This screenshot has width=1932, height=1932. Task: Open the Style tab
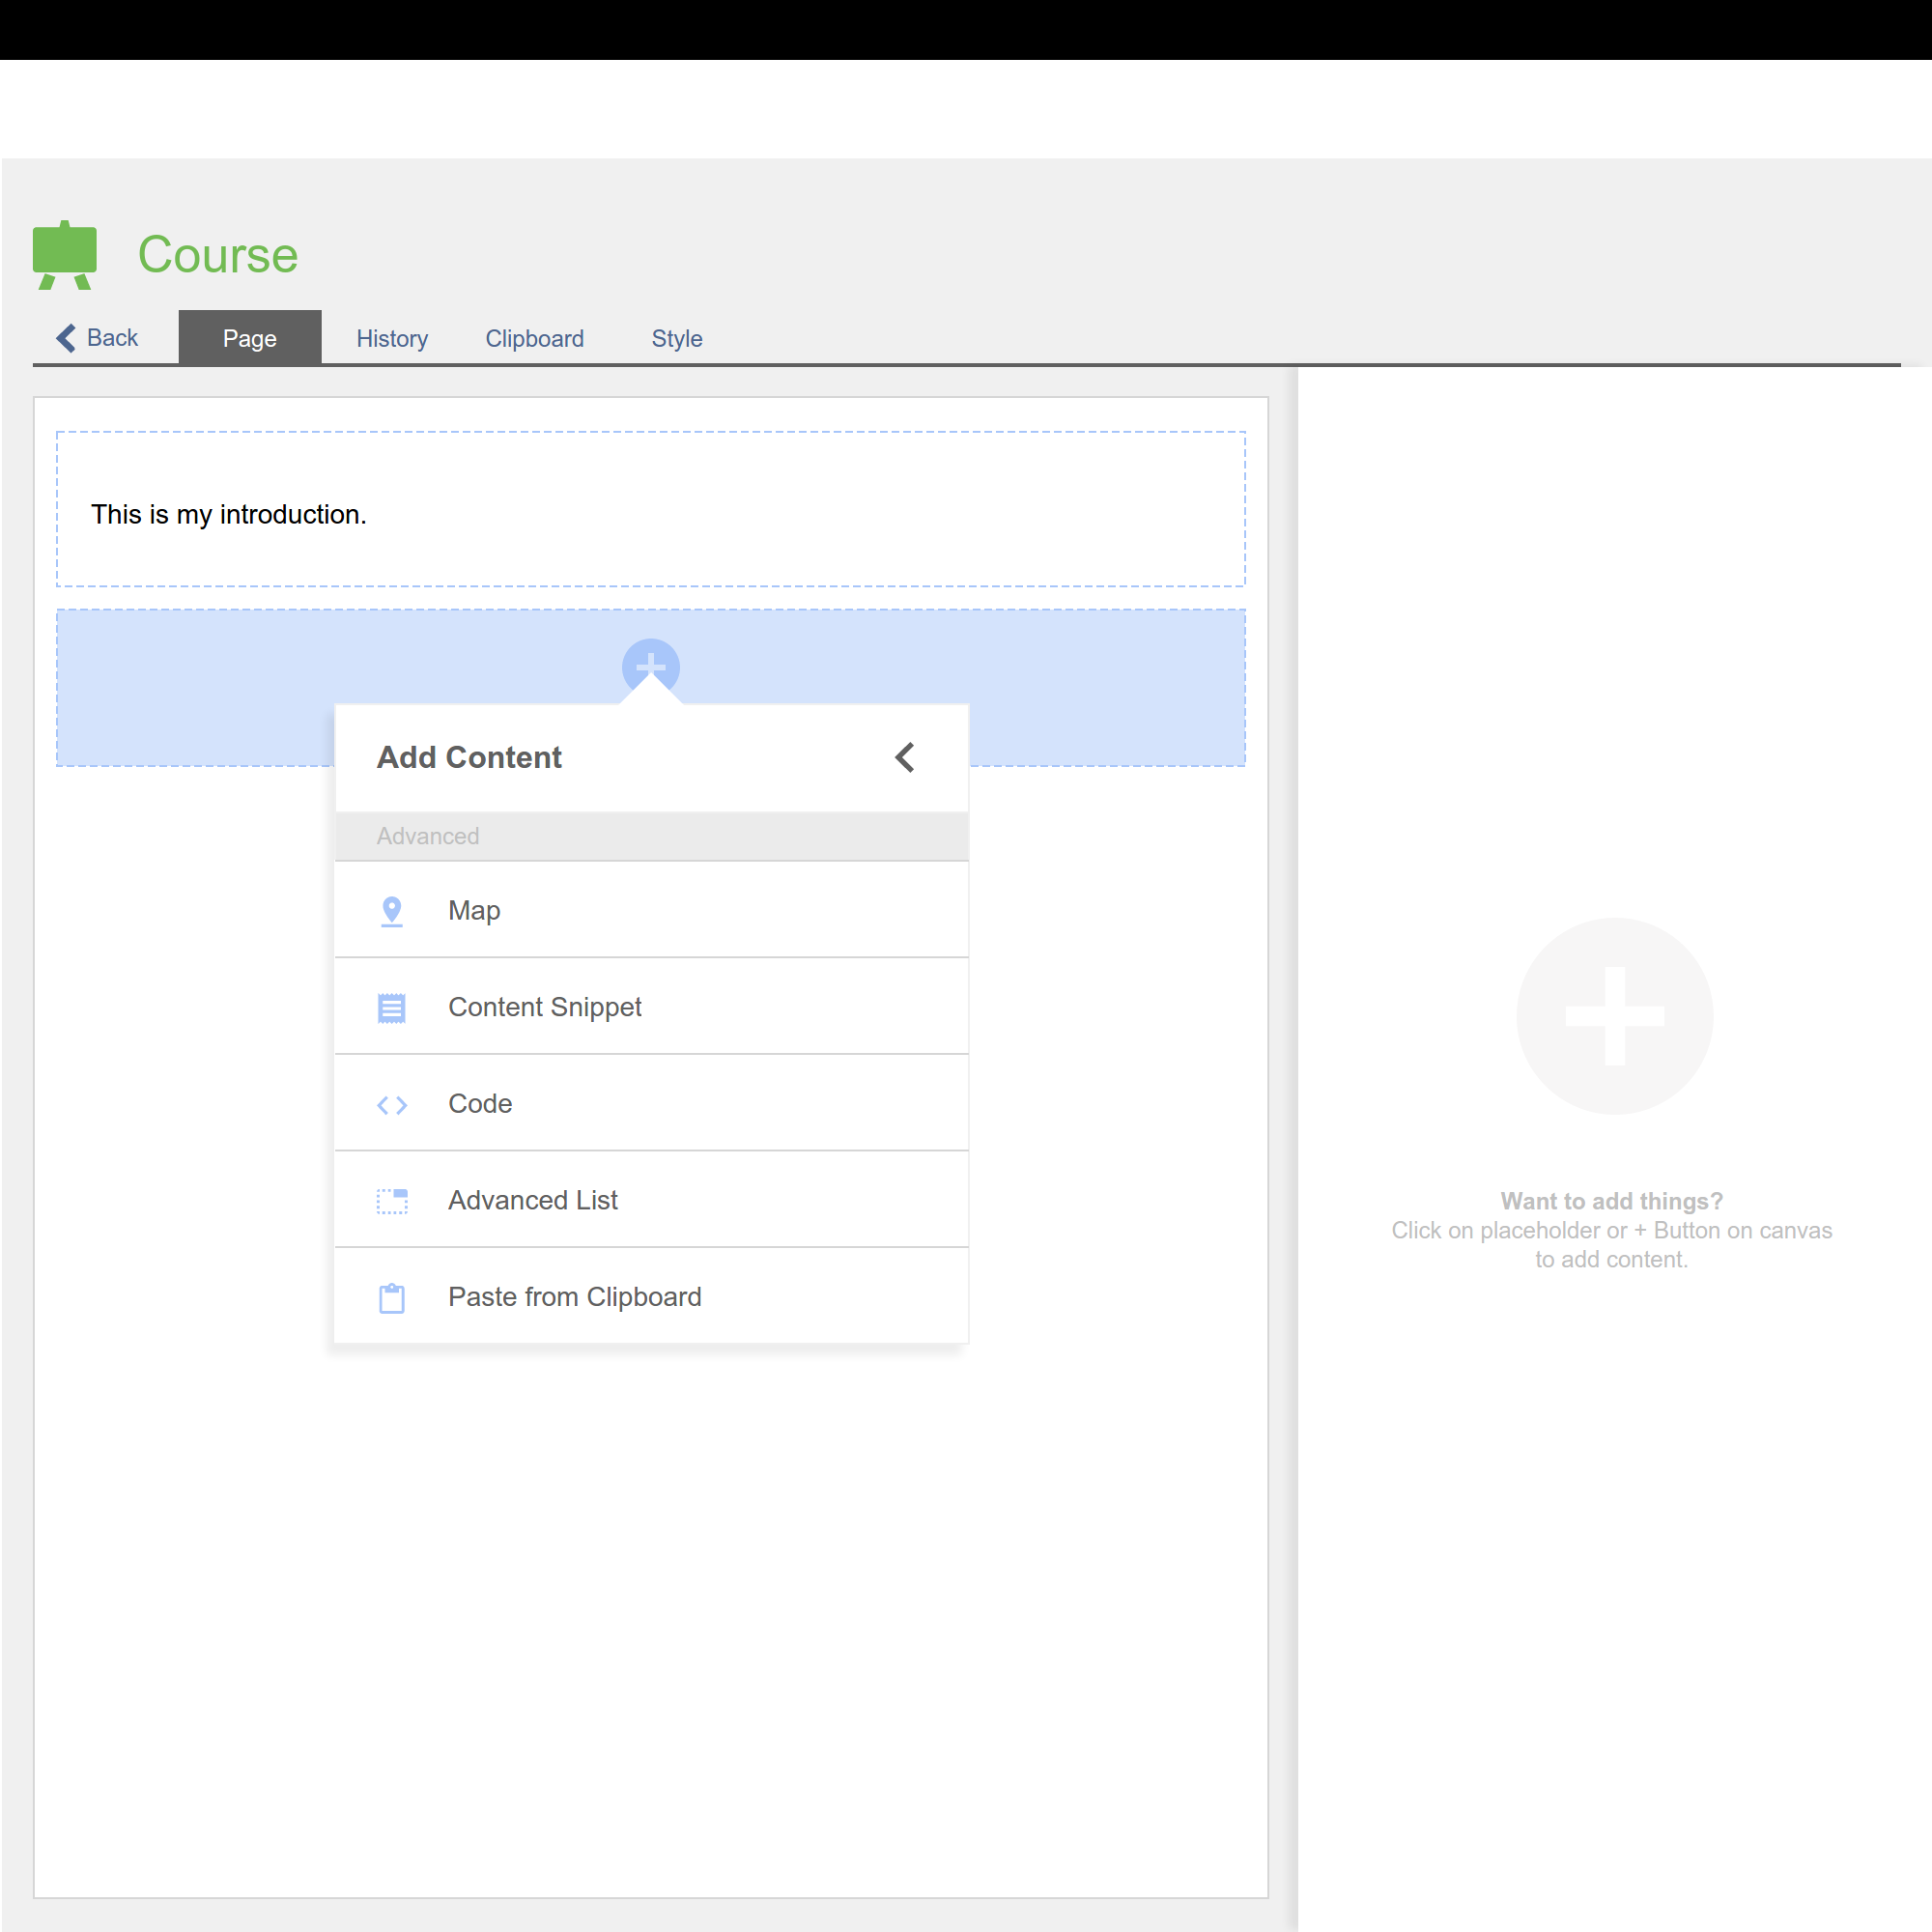[x=677, y=339]
